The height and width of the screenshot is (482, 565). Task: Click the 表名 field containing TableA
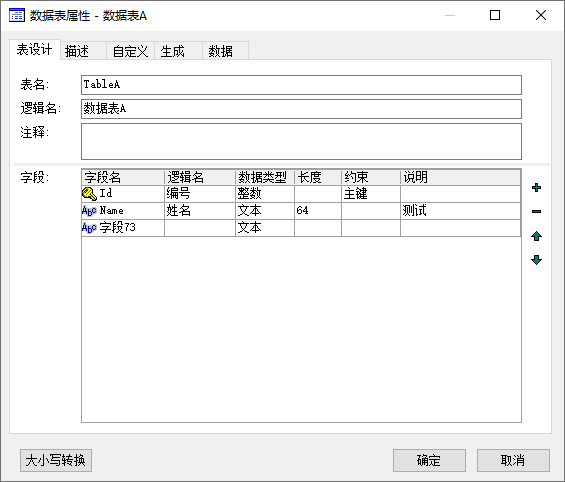pos(301,85)
